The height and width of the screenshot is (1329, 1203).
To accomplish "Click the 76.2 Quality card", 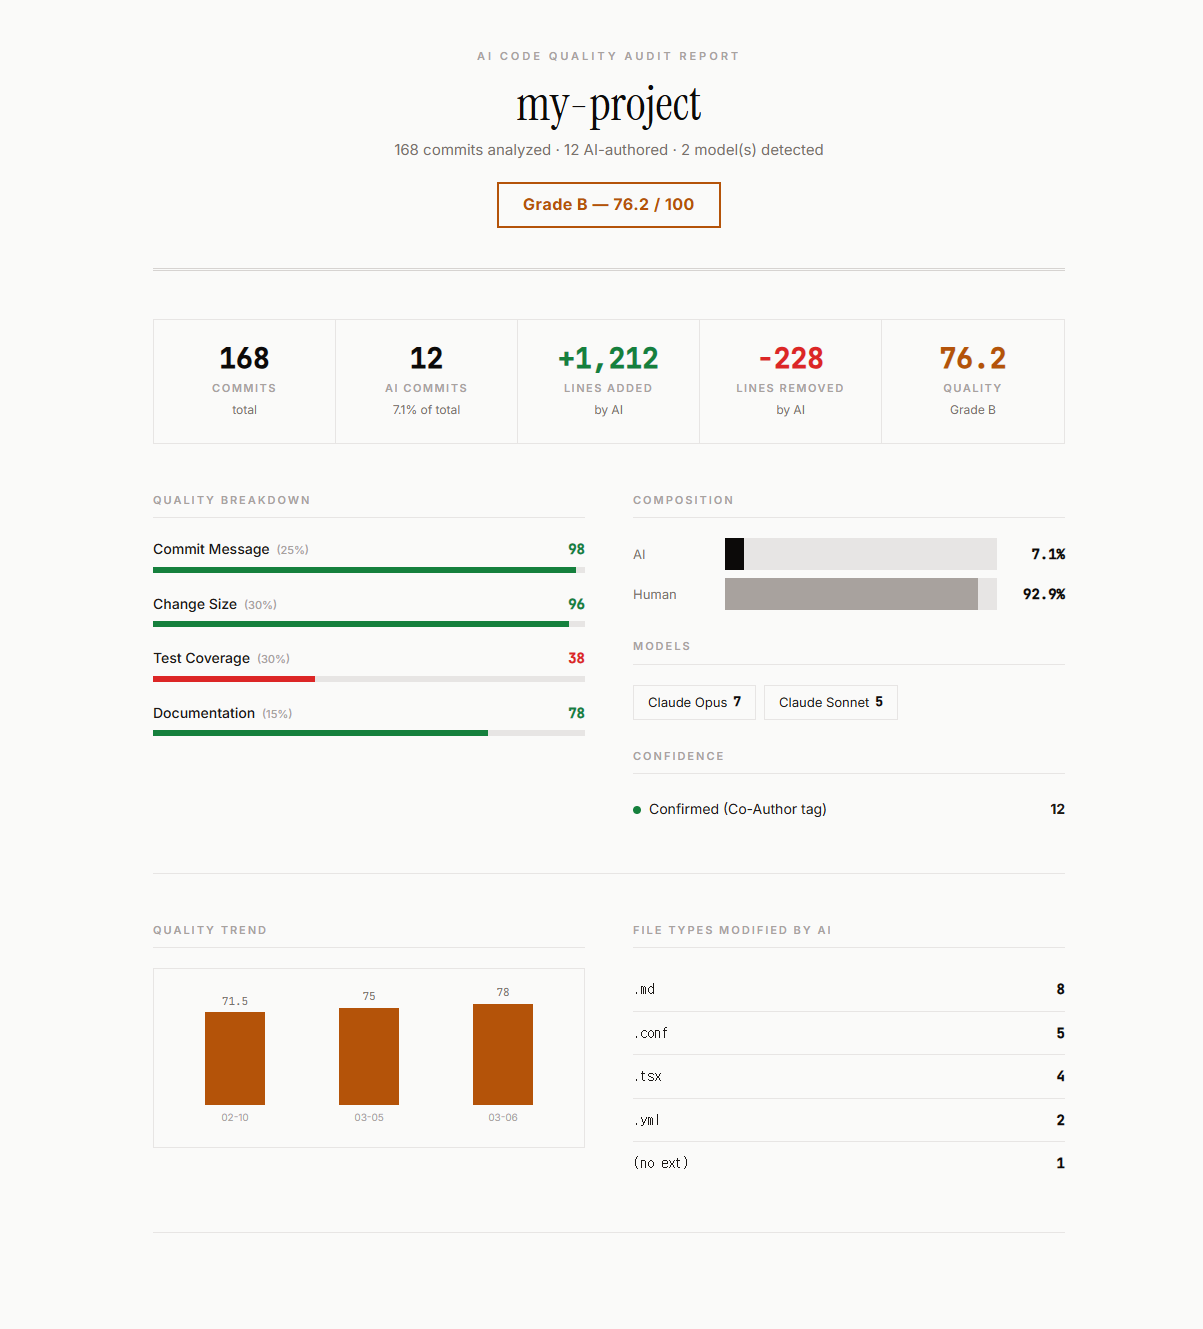I will pos(973,381).
